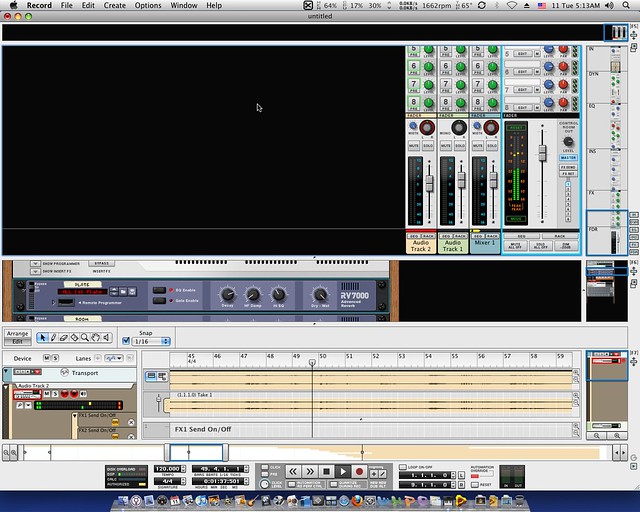Select the Magnify tool
This screenshot has width=640, height=512.
coord(84,337)
